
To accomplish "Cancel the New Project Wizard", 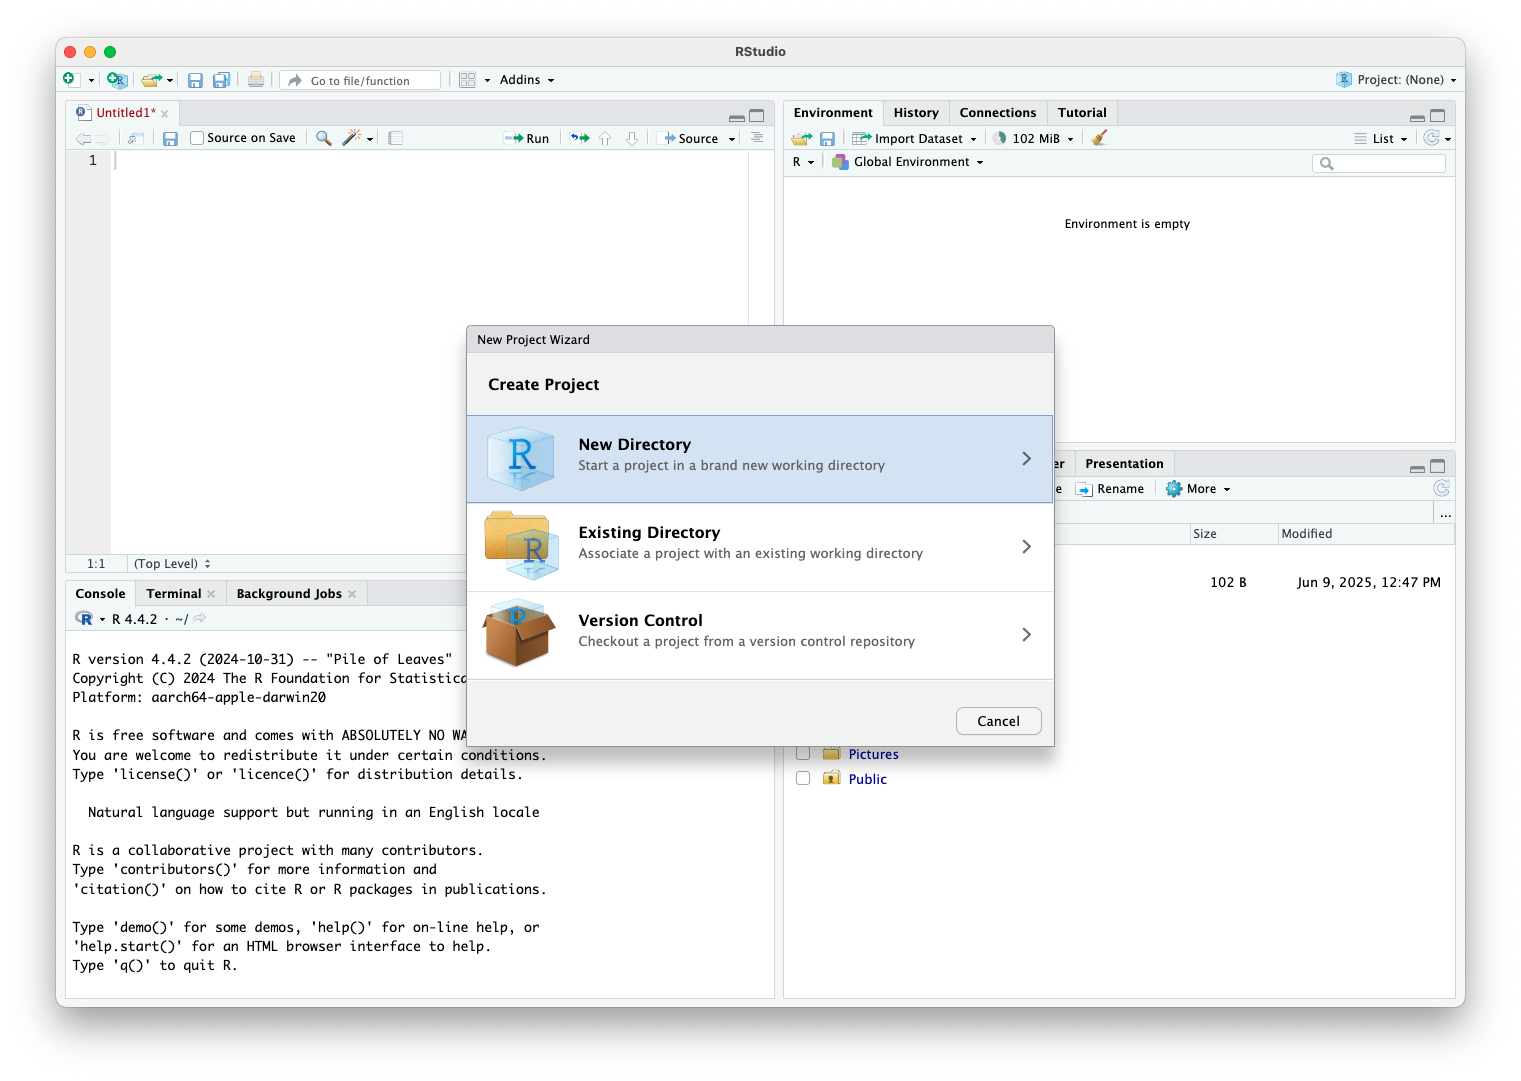I will click(997, 721).
